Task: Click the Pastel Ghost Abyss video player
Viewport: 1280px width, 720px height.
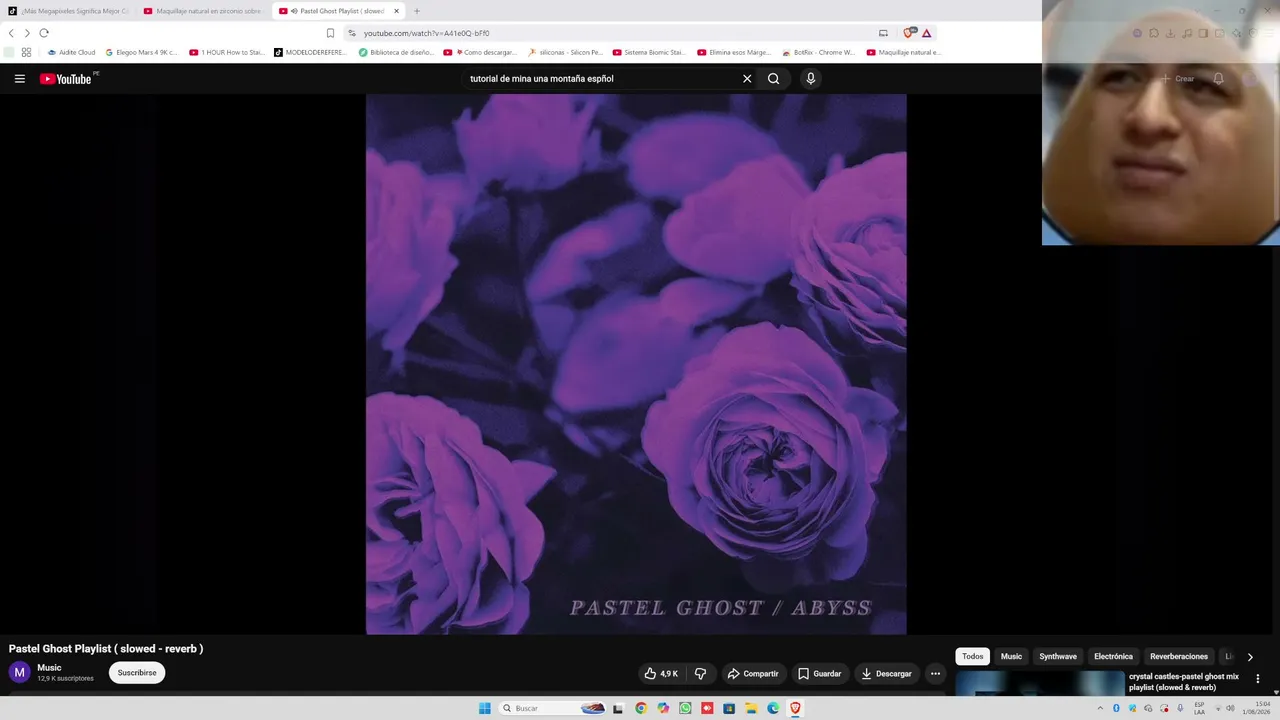Action: [x=636, y=364]
